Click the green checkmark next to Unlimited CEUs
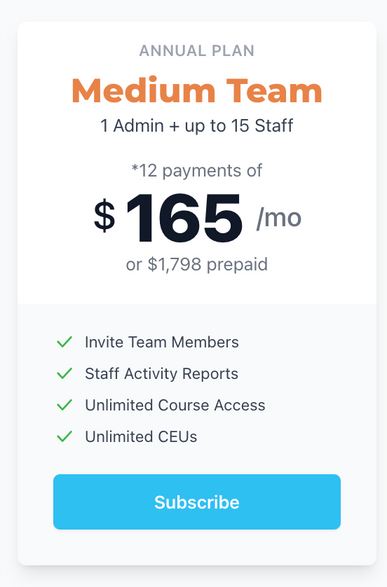The image size is (387, 587). coord(64,436)
